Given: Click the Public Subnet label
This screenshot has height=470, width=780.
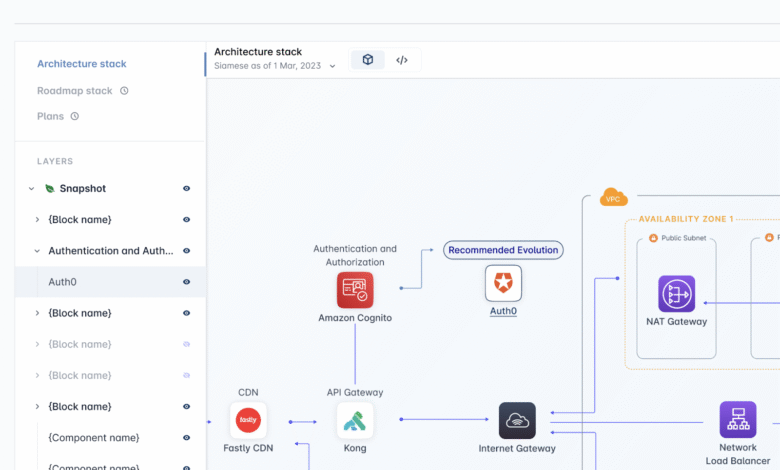Looking at the screenshot, I should coord(683,238).
